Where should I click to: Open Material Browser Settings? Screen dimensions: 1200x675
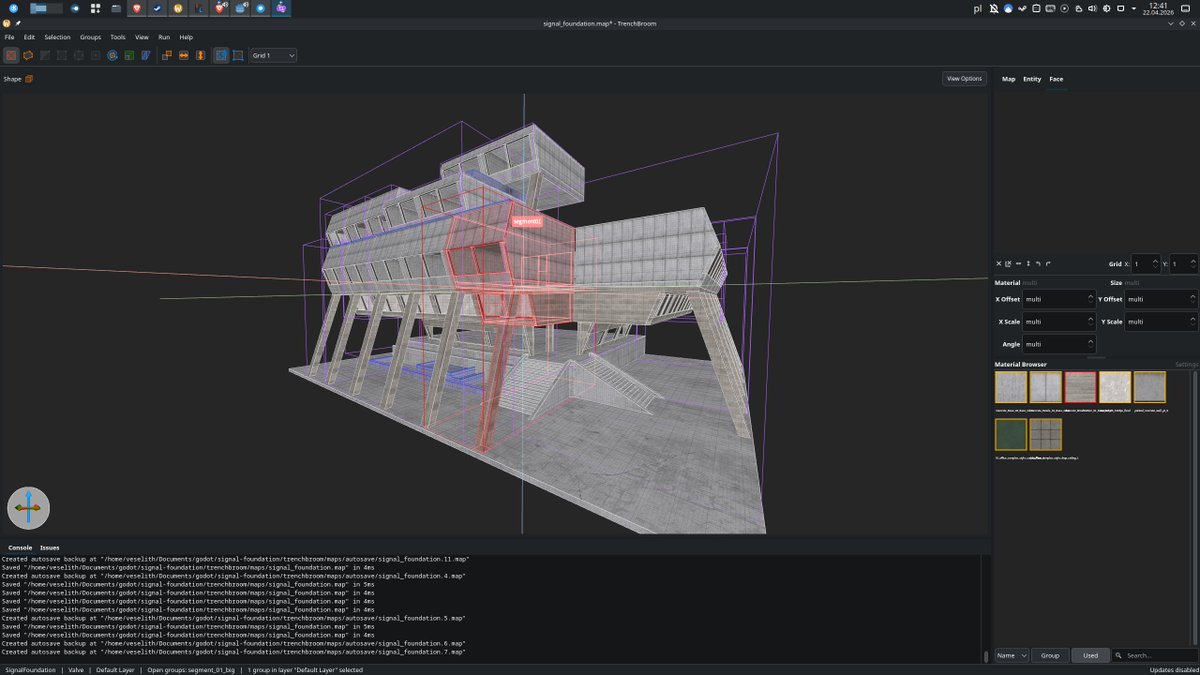tap(1186, 364)
